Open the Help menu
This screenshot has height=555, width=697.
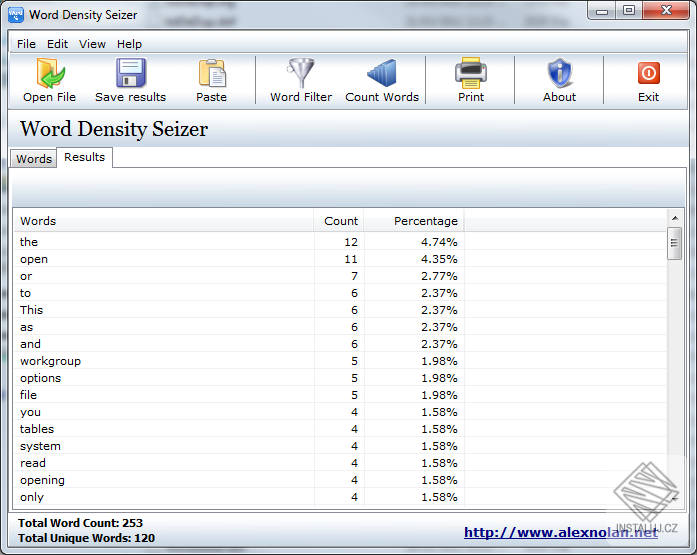129,44
